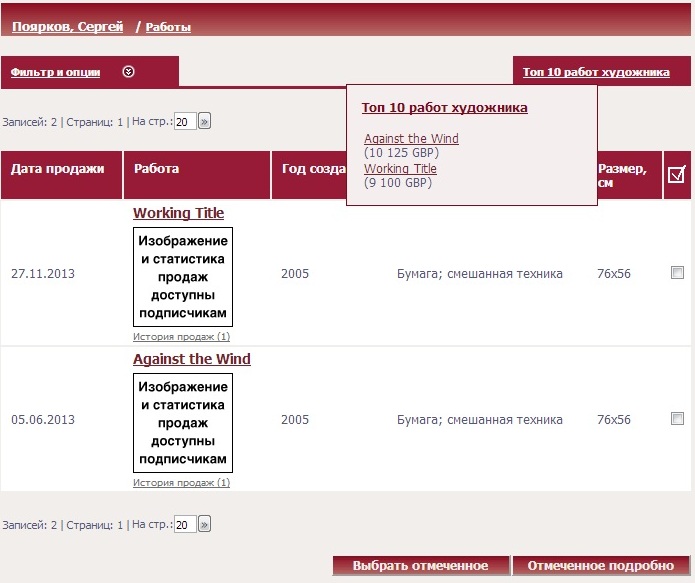Click the top go-to-page arrow button
This screenshot has width=695, height=583.
click(205, 122)
